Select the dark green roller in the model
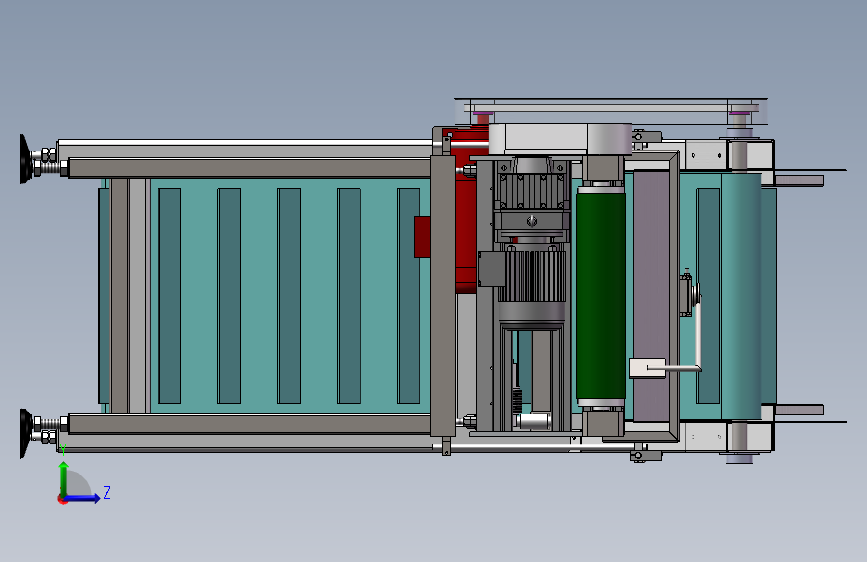The width and height of the screenshot is (867, 562). (600, 296)
